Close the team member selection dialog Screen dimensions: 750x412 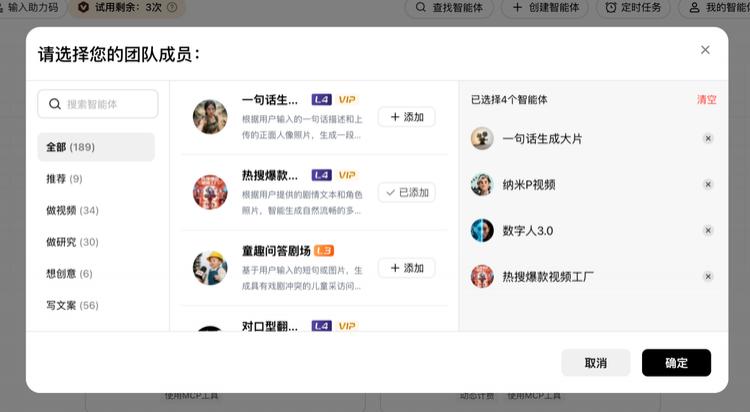coord(705,50)
